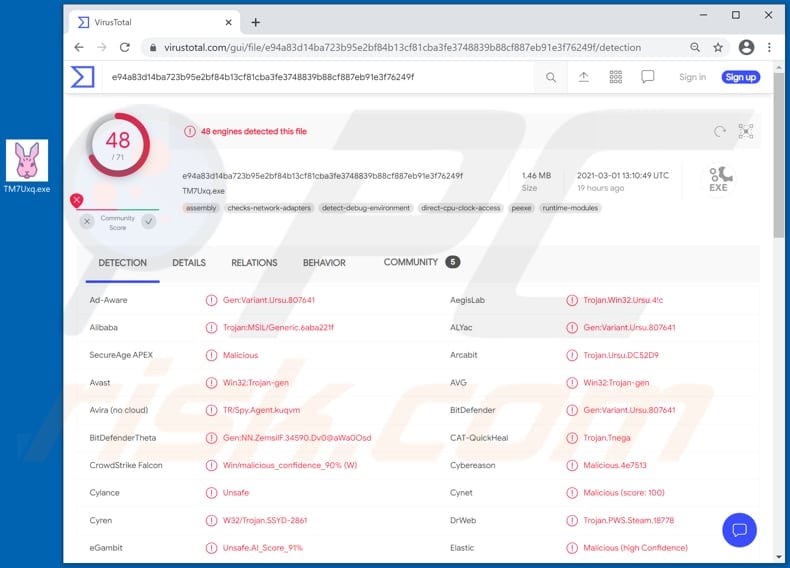Click the alert icon beside Ad-Aware detection
Viewport: 790px width, 568px height.
[x=211, y=300]
